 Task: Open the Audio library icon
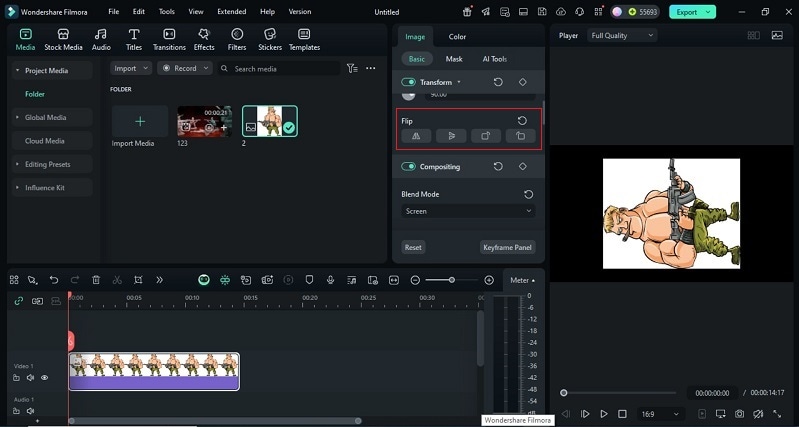(x=101, y=39)
